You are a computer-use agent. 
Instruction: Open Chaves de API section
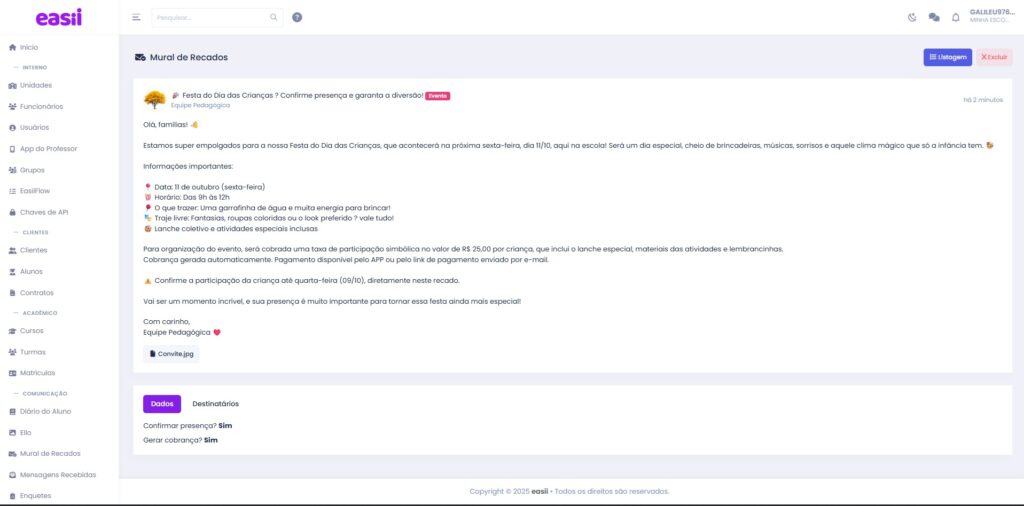tap(44, 212)
